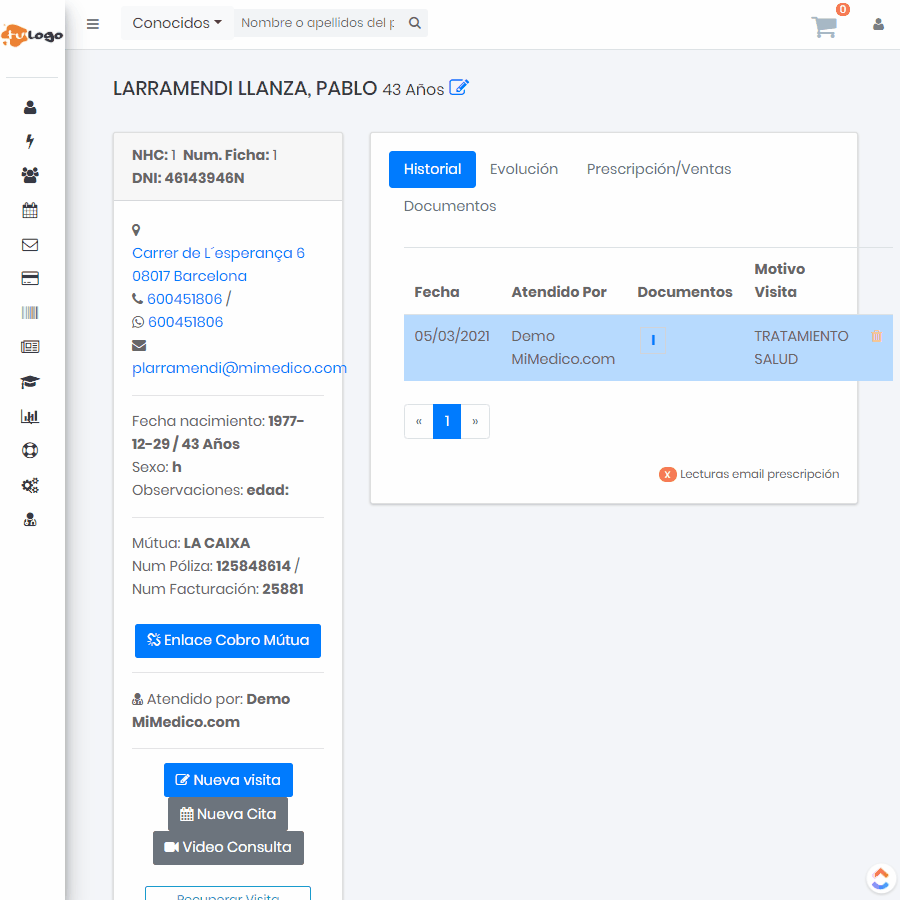Go to next page in pagination

tap(475, 422)
